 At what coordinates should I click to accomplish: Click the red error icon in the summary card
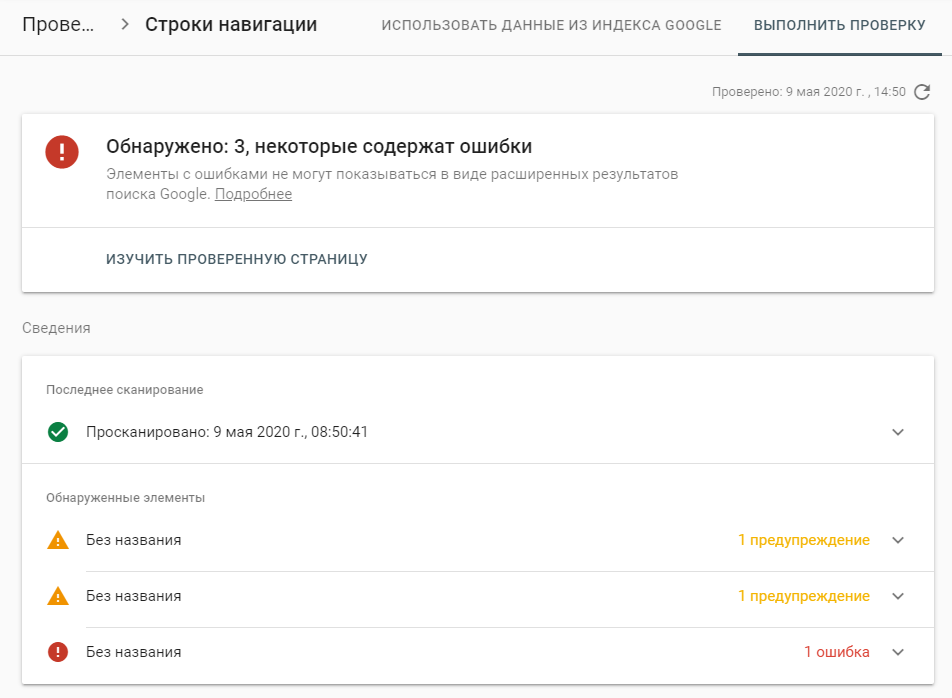[x=62, y=152]
